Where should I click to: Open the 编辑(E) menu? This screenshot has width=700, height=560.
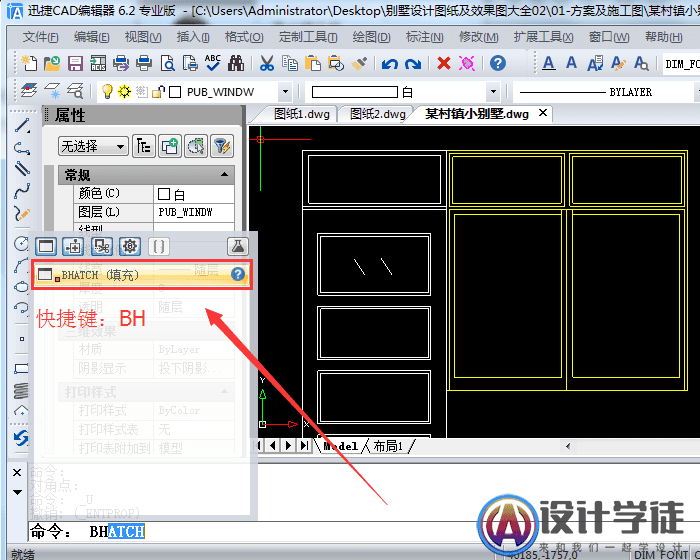91,37
